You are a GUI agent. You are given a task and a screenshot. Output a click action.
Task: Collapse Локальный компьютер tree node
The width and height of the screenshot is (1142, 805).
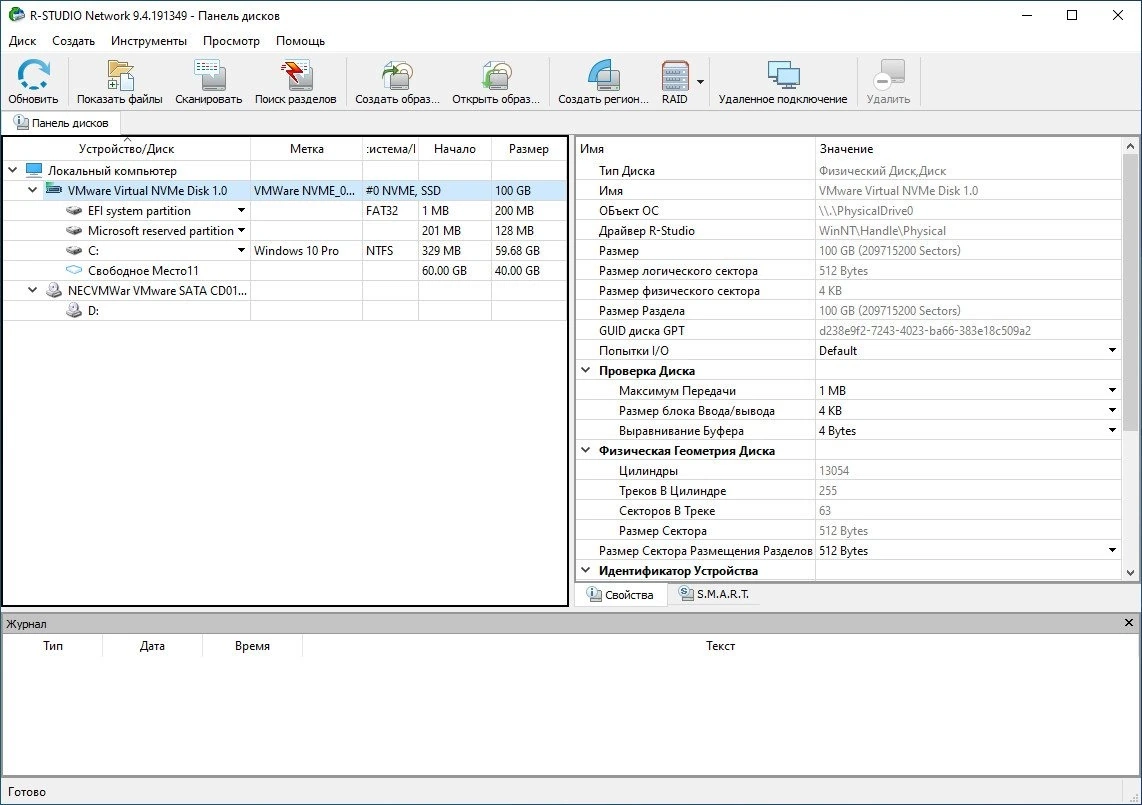tap(12, 170)
